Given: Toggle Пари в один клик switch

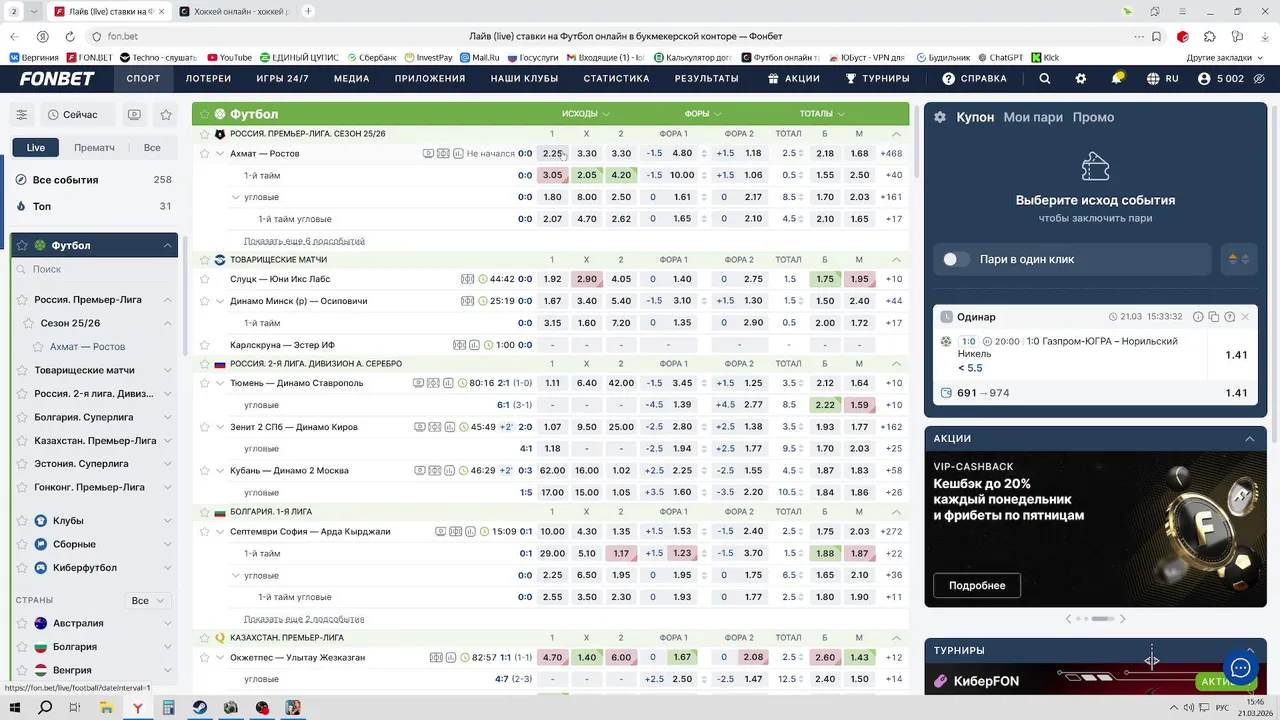Looking at the screenshot, I should tap(956, 259).
